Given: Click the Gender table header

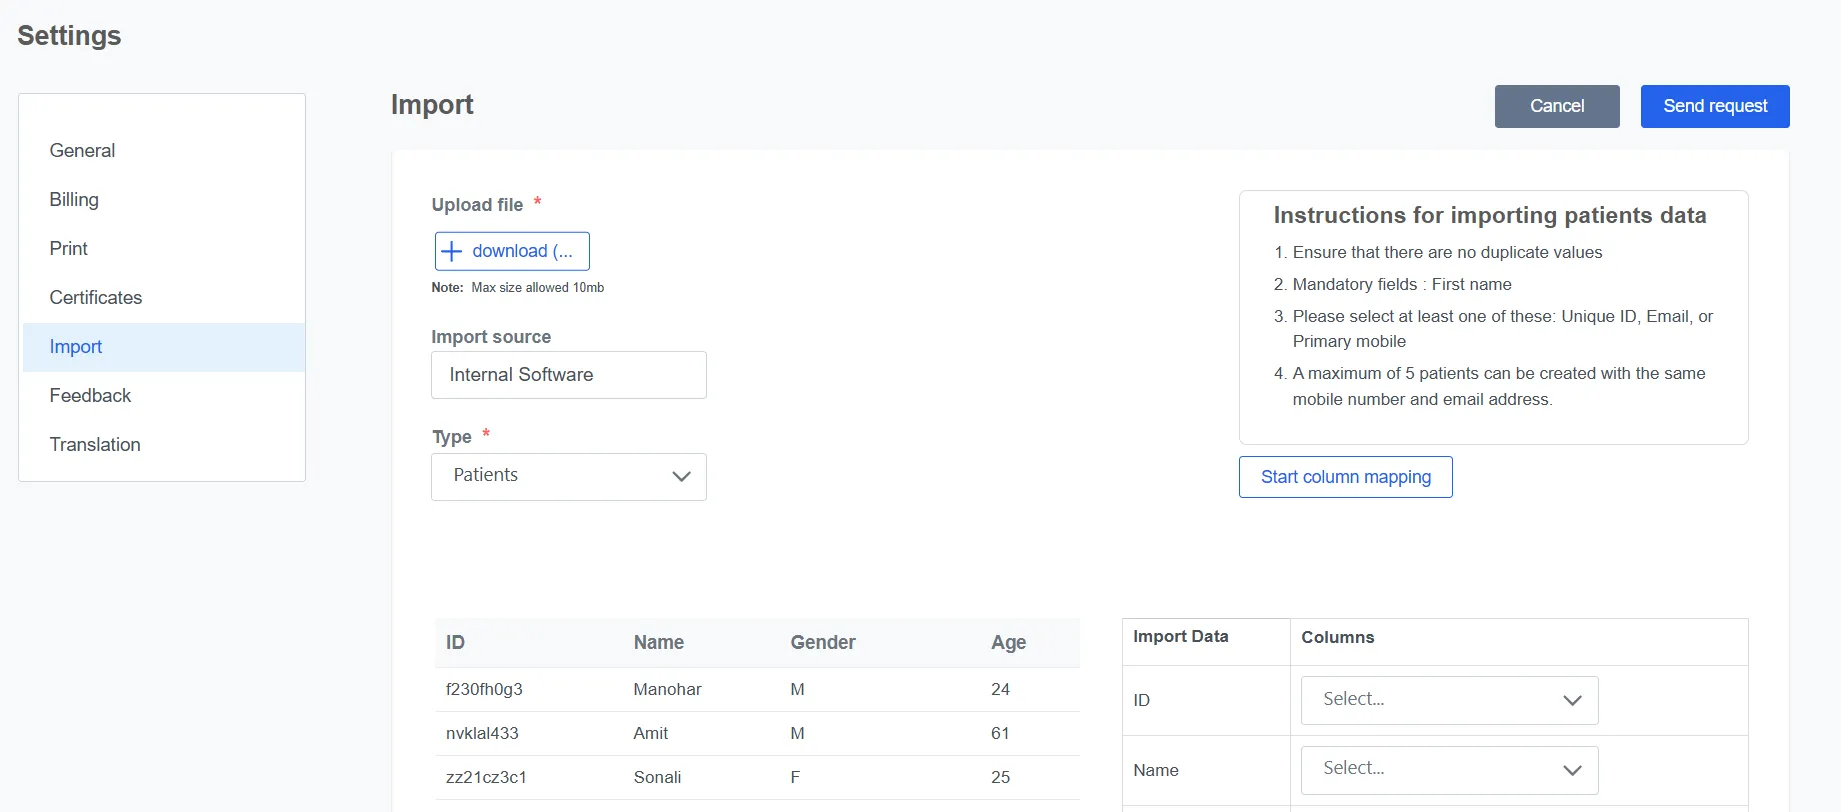Looking at the screenshot, I should (823, 643).
